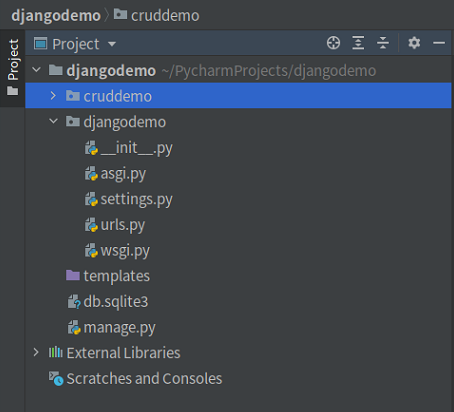Click the Select Opened File crosshair icon
Image resolution: width=454 pixels, height=412 pixels.
click(x=333, y=43)
